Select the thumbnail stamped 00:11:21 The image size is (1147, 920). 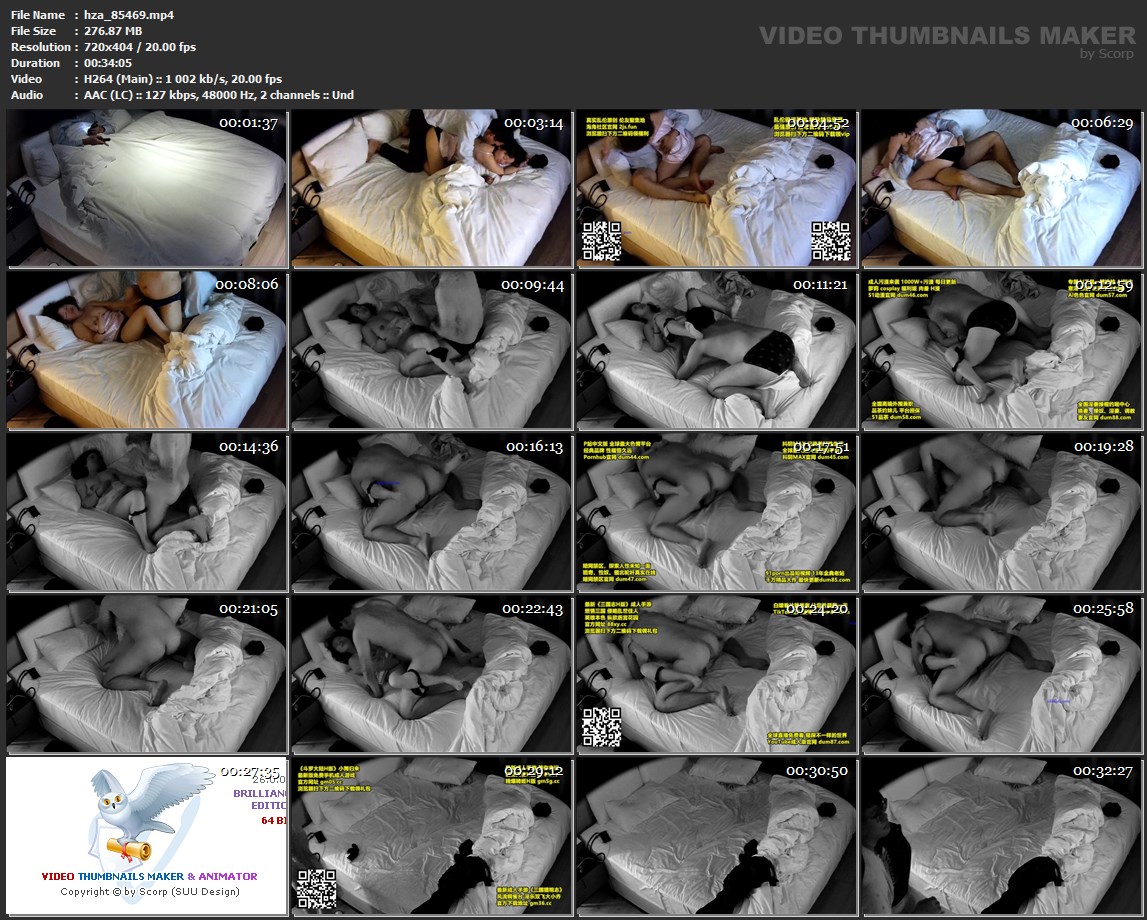(x=716, y=350)
